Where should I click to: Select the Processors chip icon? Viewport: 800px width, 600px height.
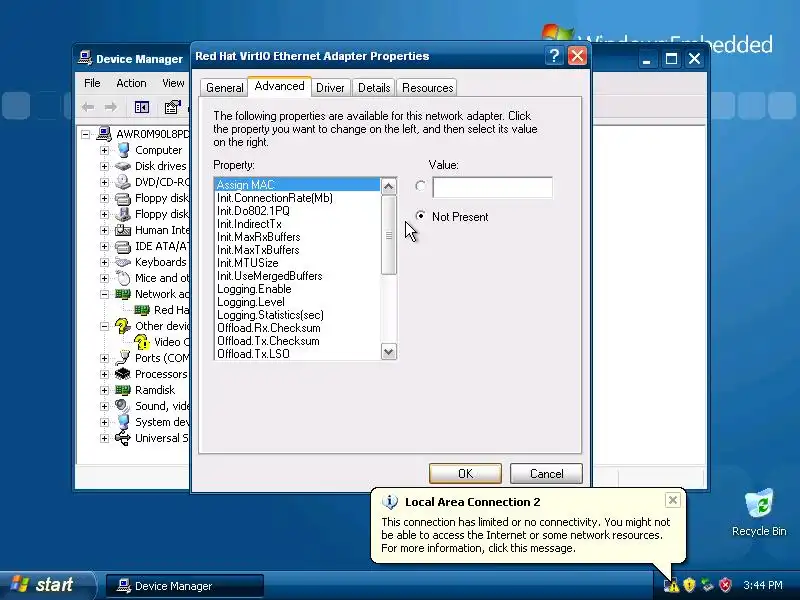click(123, 374)
